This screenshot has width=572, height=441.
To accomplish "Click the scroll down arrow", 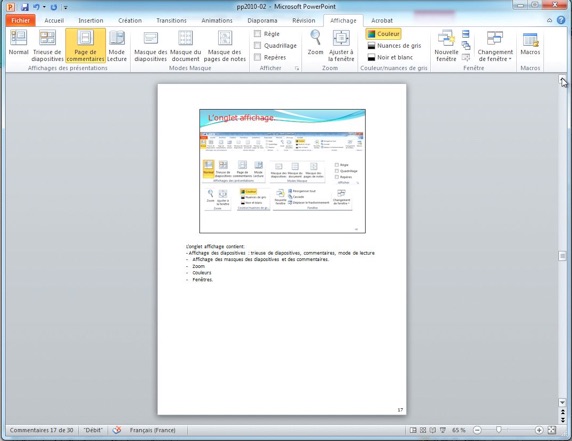I will (562, 402).
